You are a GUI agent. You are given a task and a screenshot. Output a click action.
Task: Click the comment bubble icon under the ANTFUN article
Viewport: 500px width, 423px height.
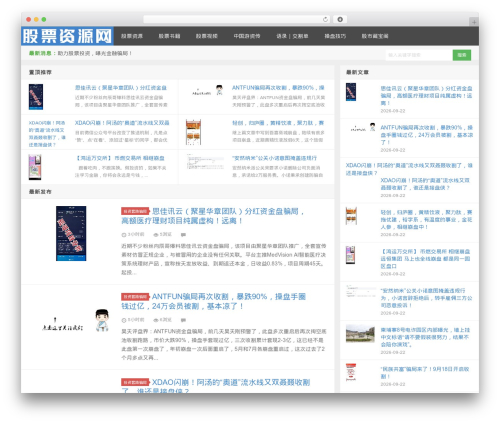pos(183,320)
